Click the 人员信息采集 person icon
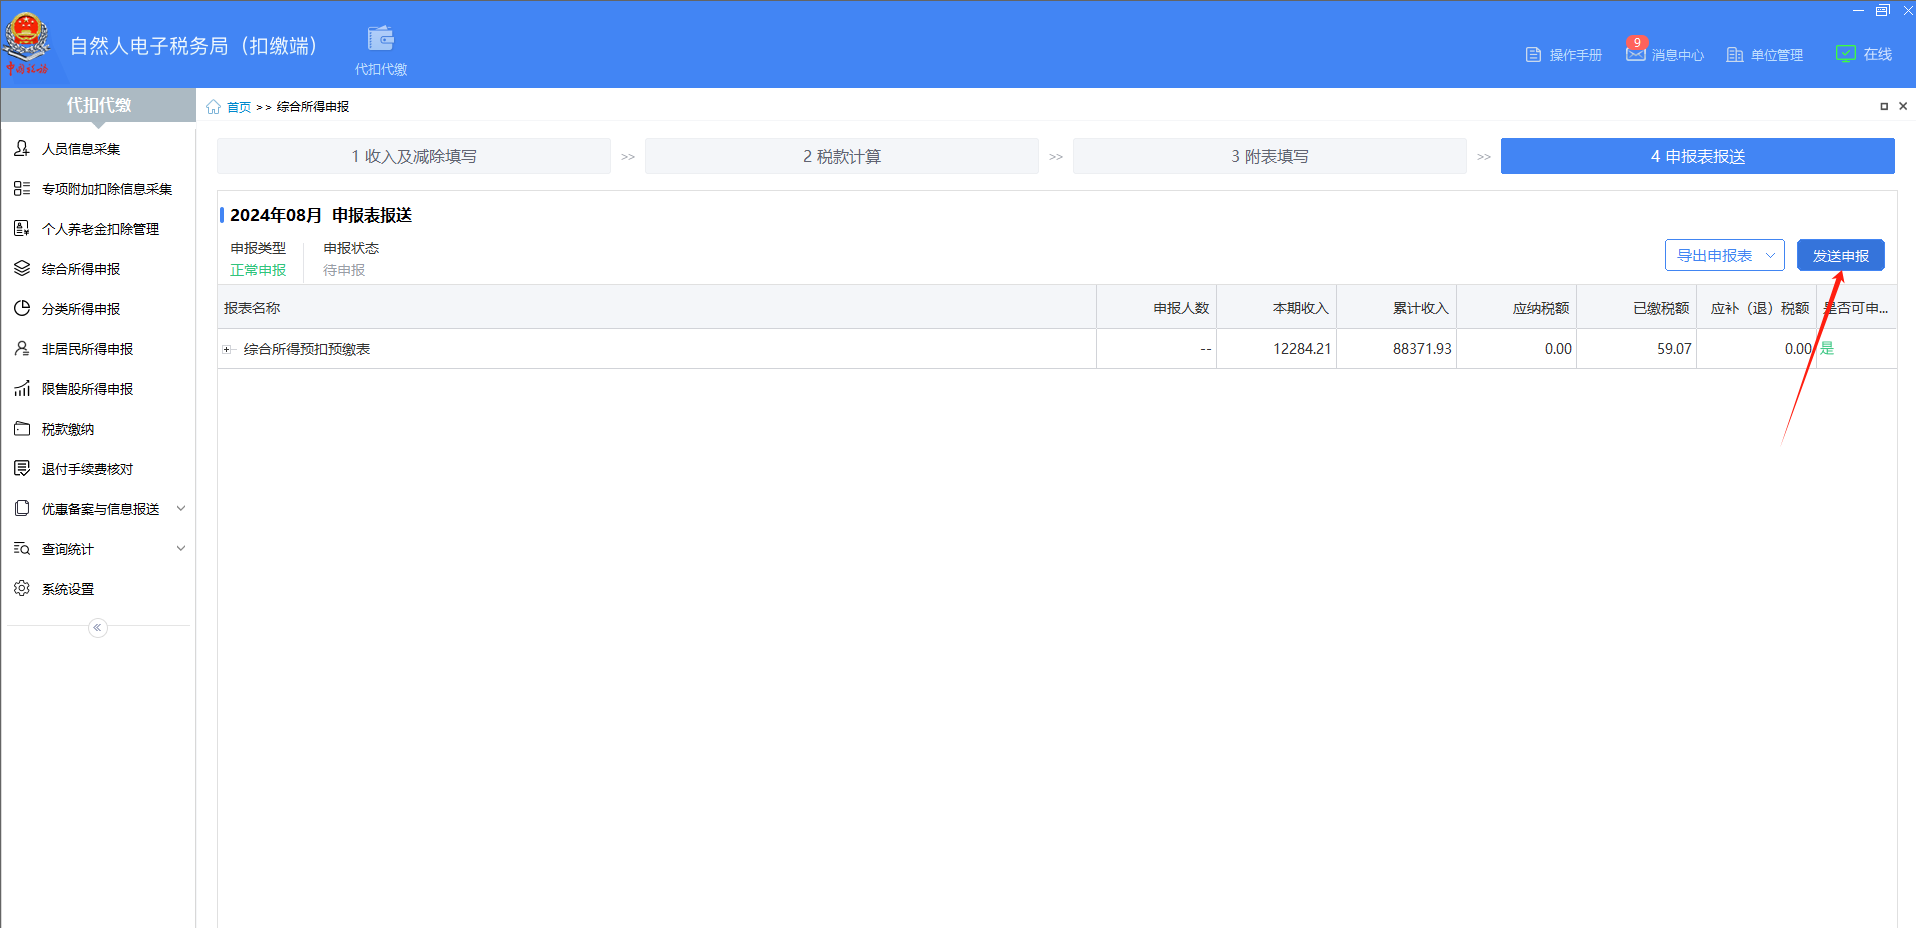 click(x=22, y=148)
